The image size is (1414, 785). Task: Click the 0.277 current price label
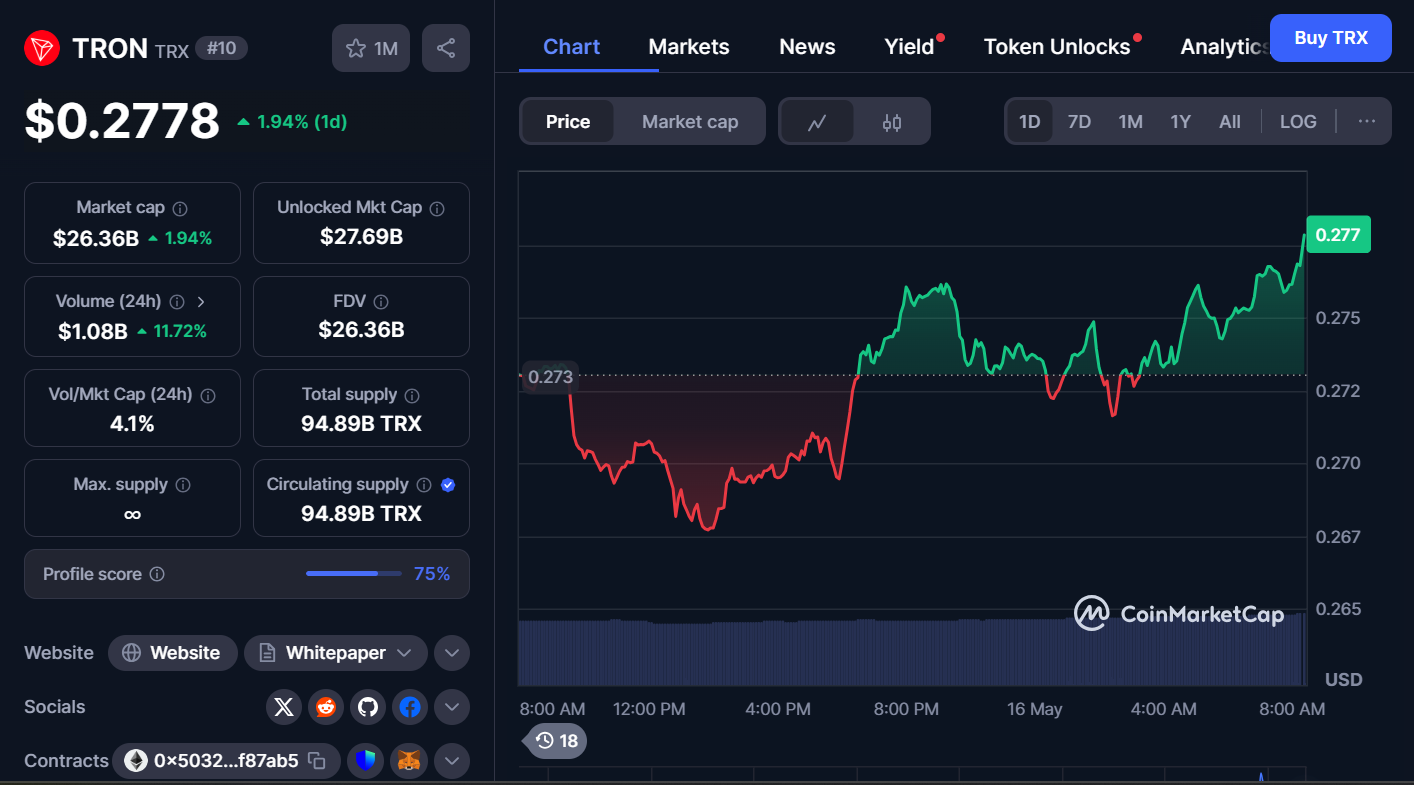1338,235
